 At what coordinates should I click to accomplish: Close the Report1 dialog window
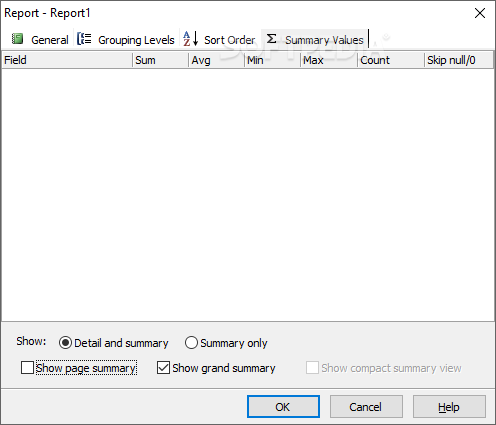[x=480, y=13]
